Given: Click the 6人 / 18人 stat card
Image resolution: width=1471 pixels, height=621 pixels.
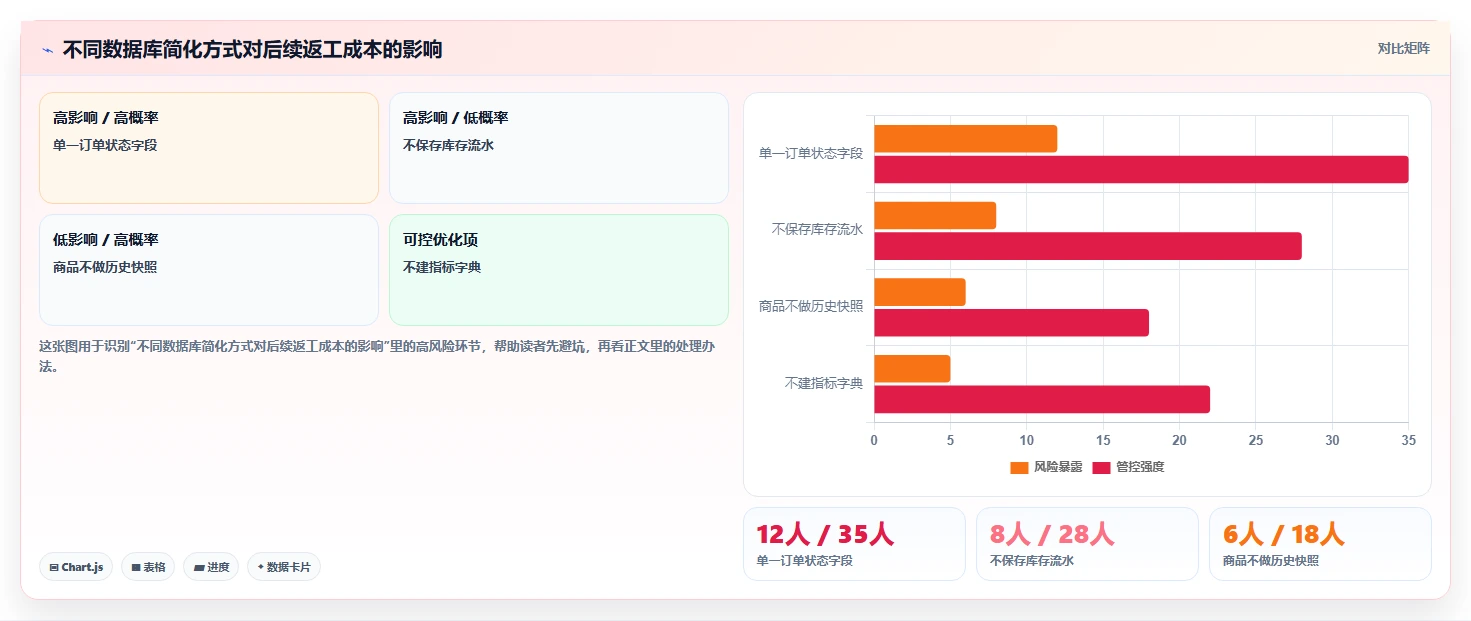Looking at the screenshot, I should point(1320,544).
